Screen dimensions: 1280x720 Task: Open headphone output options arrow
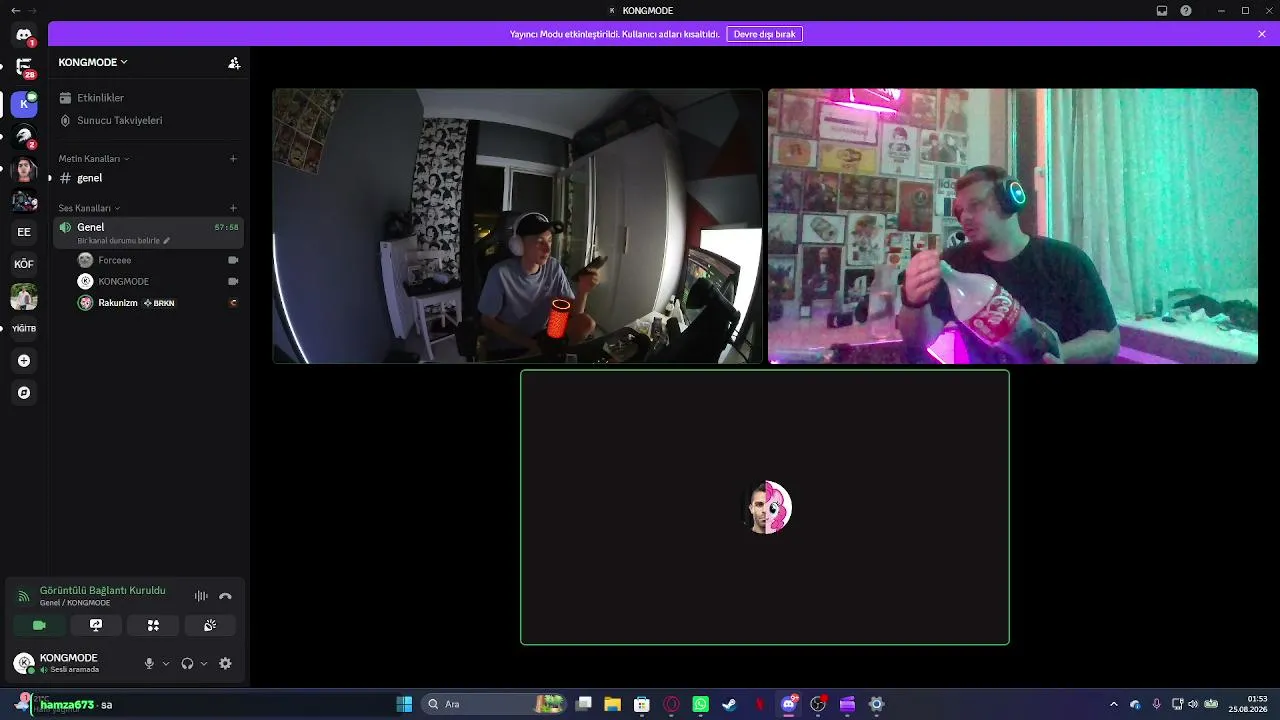click(x=204, y=663)
